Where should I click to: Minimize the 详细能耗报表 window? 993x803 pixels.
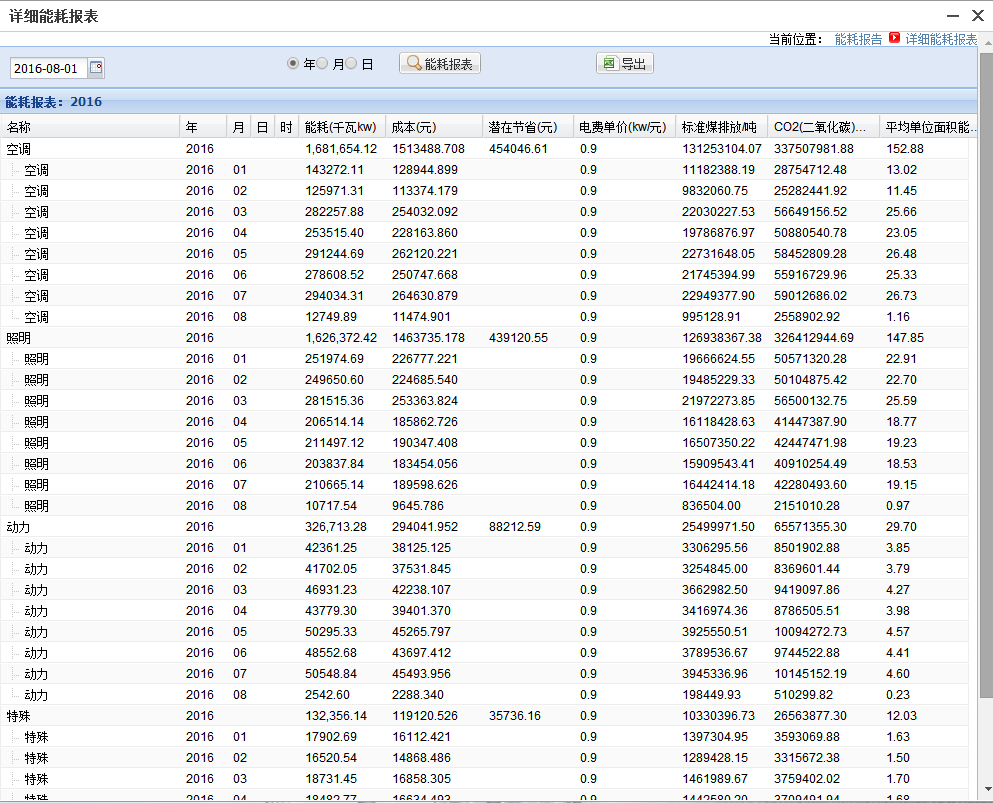click(x=949, y=16)
